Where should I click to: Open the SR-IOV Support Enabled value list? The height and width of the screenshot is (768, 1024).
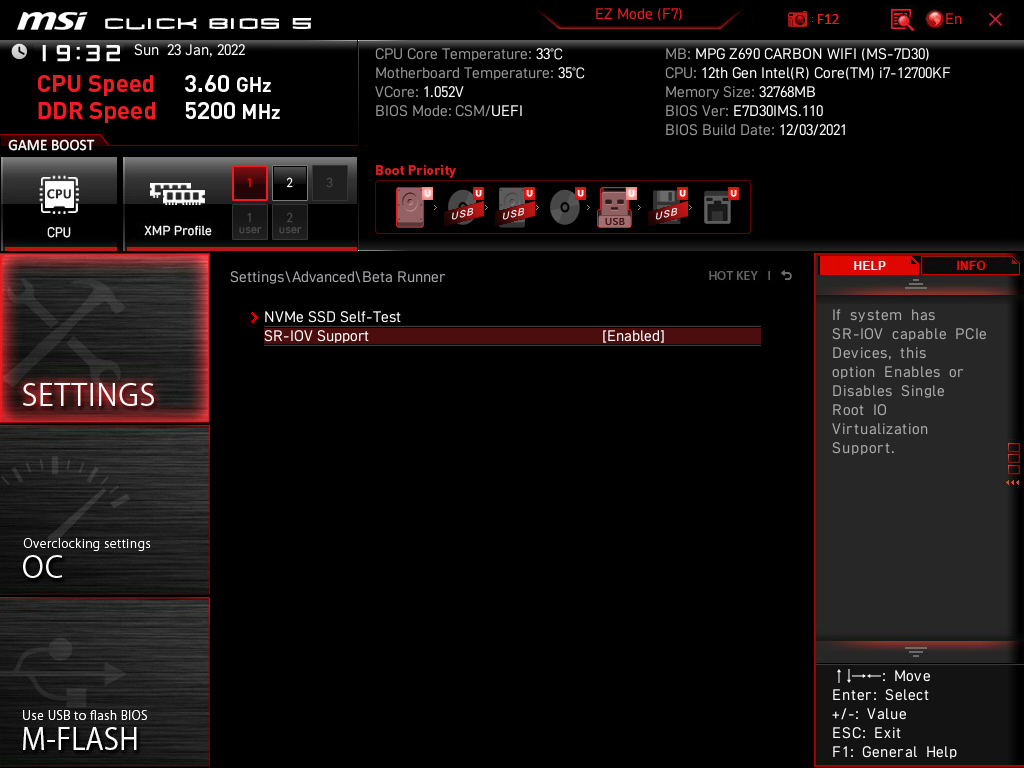(633, 336)
